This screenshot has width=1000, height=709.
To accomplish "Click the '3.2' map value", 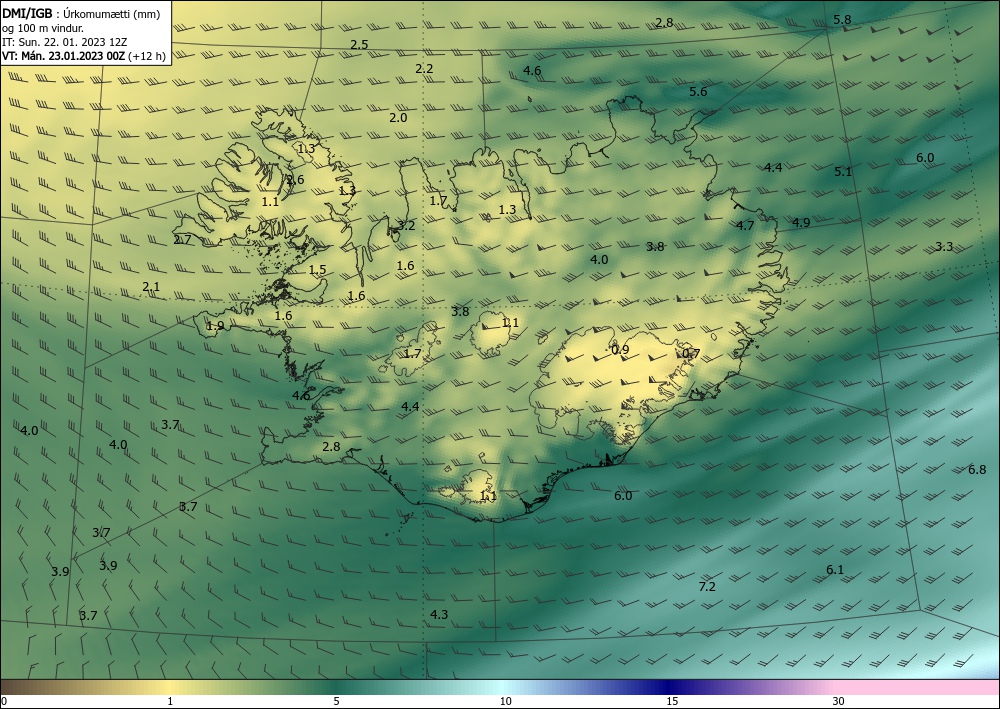I will 406,226.
